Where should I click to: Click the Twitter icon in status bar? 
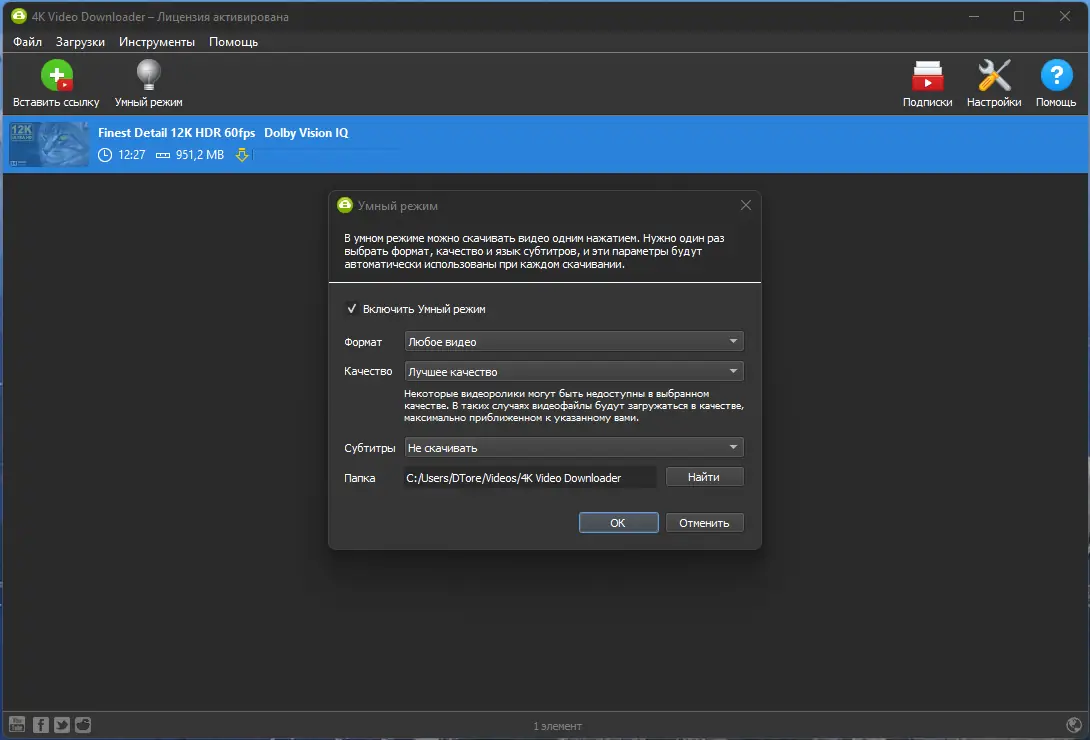[x=62, y=725]
